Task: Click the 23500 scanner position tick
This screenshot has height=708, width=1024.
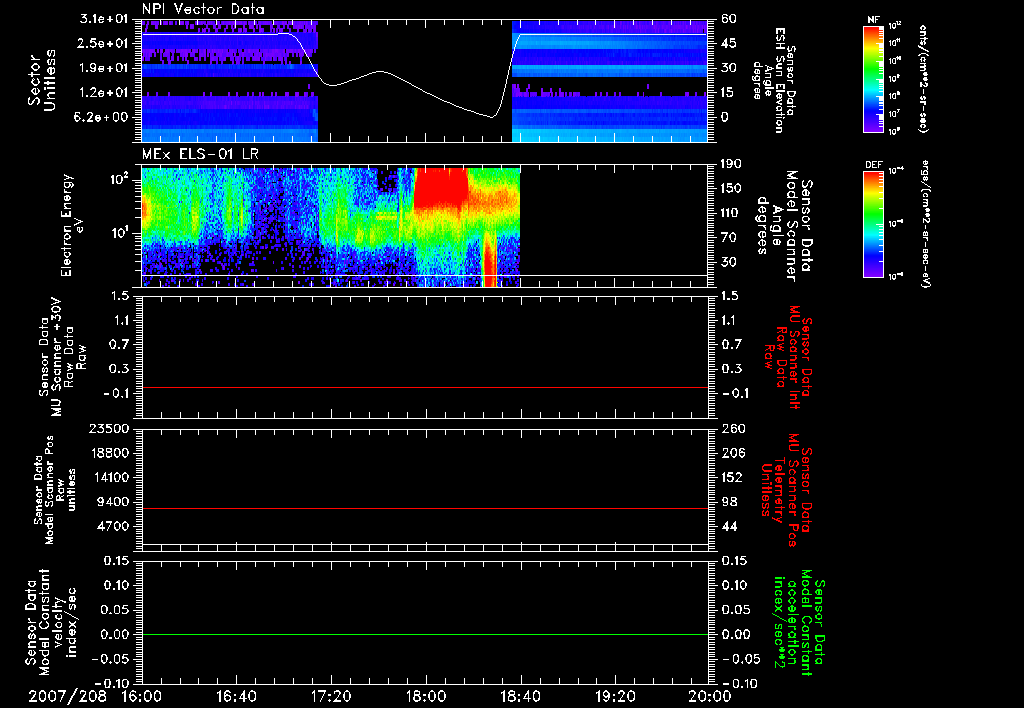Action: (108, 428)
